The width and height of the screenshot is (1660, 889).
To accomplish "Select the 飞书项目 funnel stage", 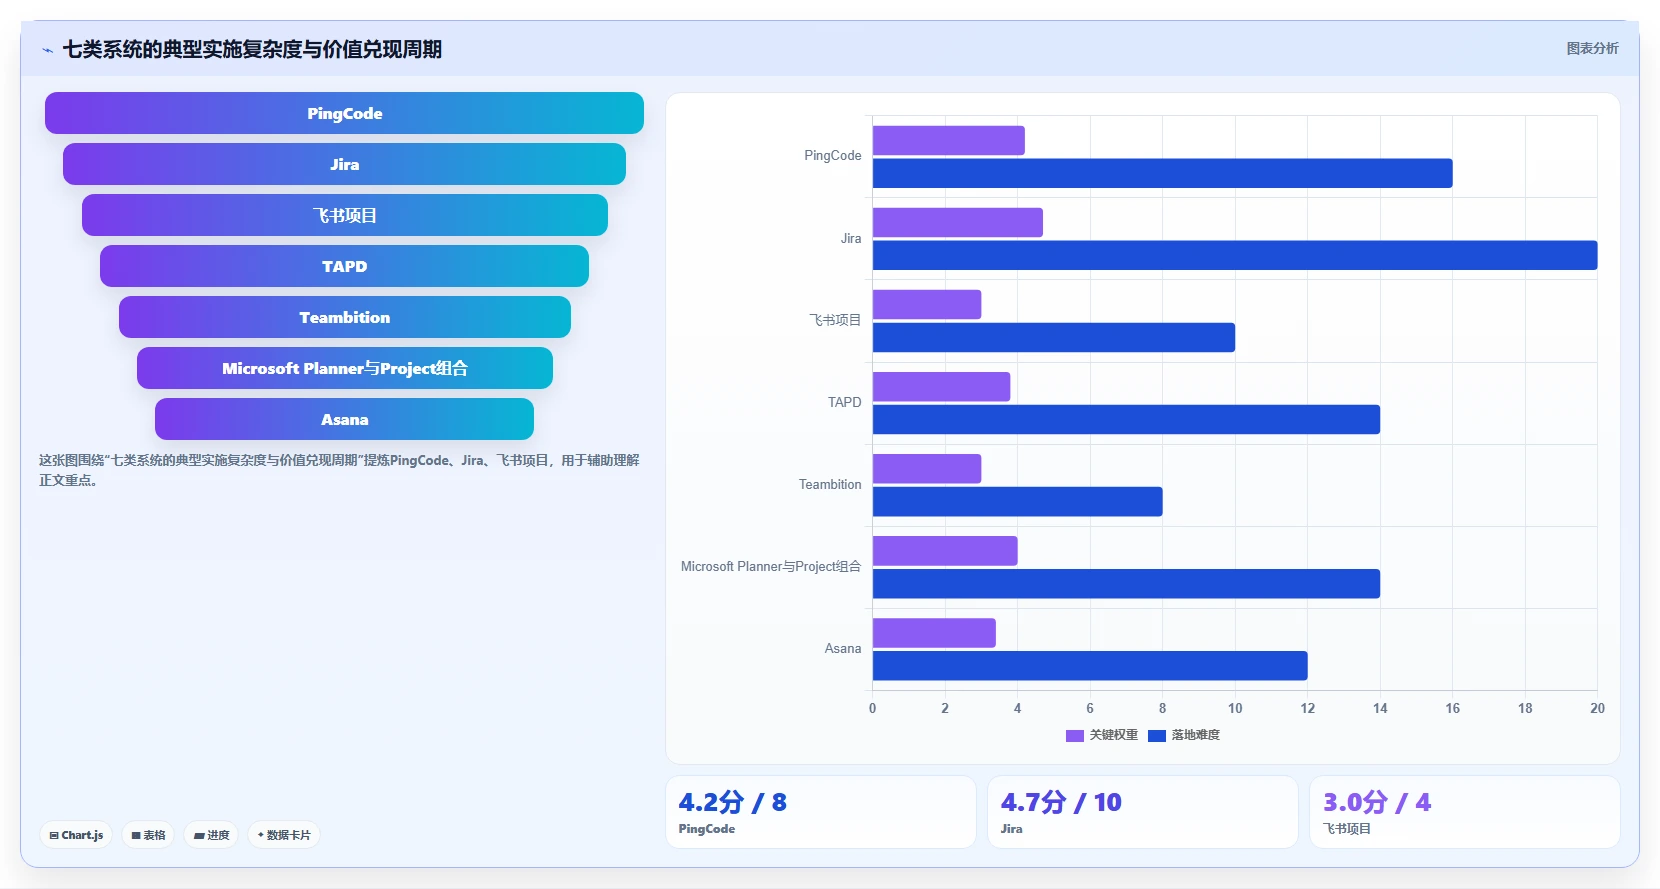I will point(344,215).
